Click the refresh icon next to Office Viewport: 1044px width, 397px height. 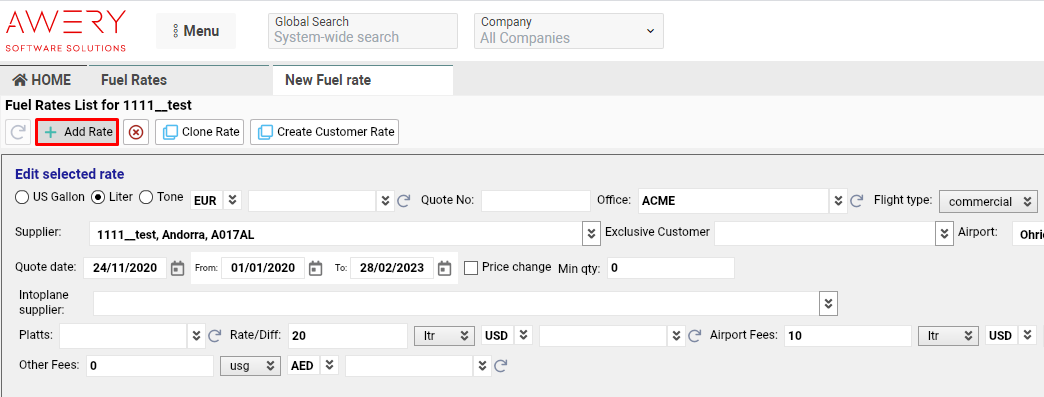[858, 200]
